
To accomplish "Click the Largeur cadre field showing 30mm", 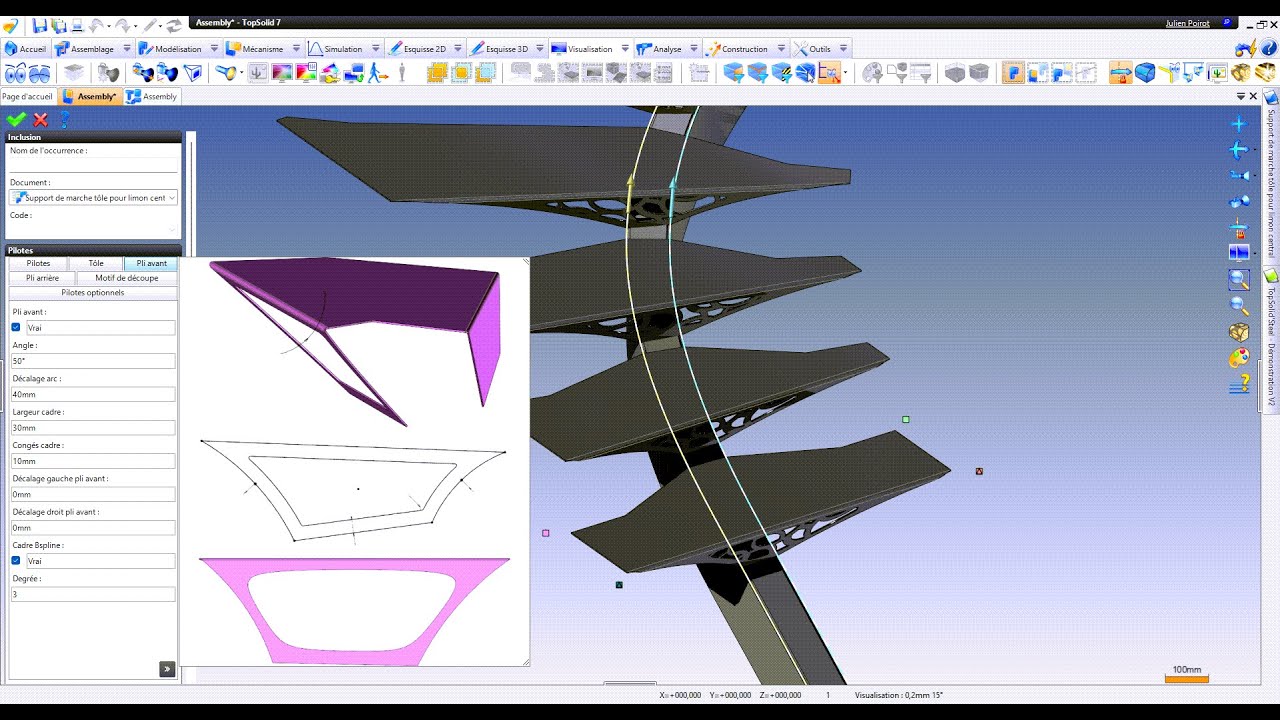I will click(92, 428).
